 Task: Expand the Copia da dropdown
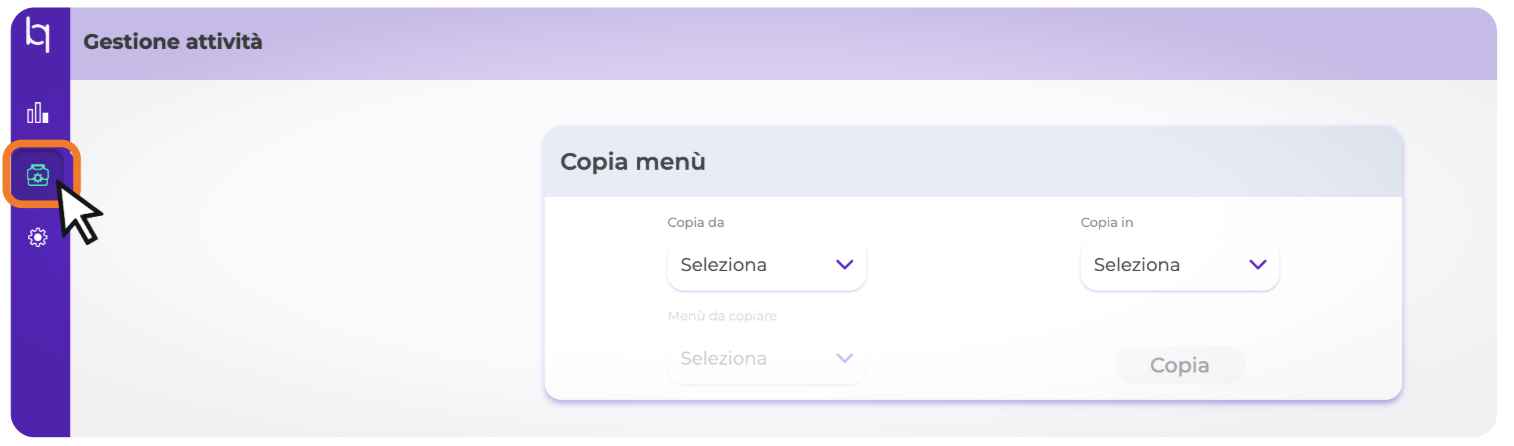(766, 265)
